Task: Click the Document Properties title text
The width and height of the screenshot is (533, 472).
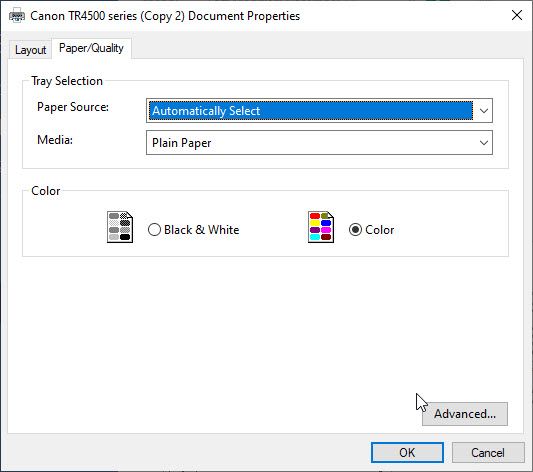Action: [165, 16]
